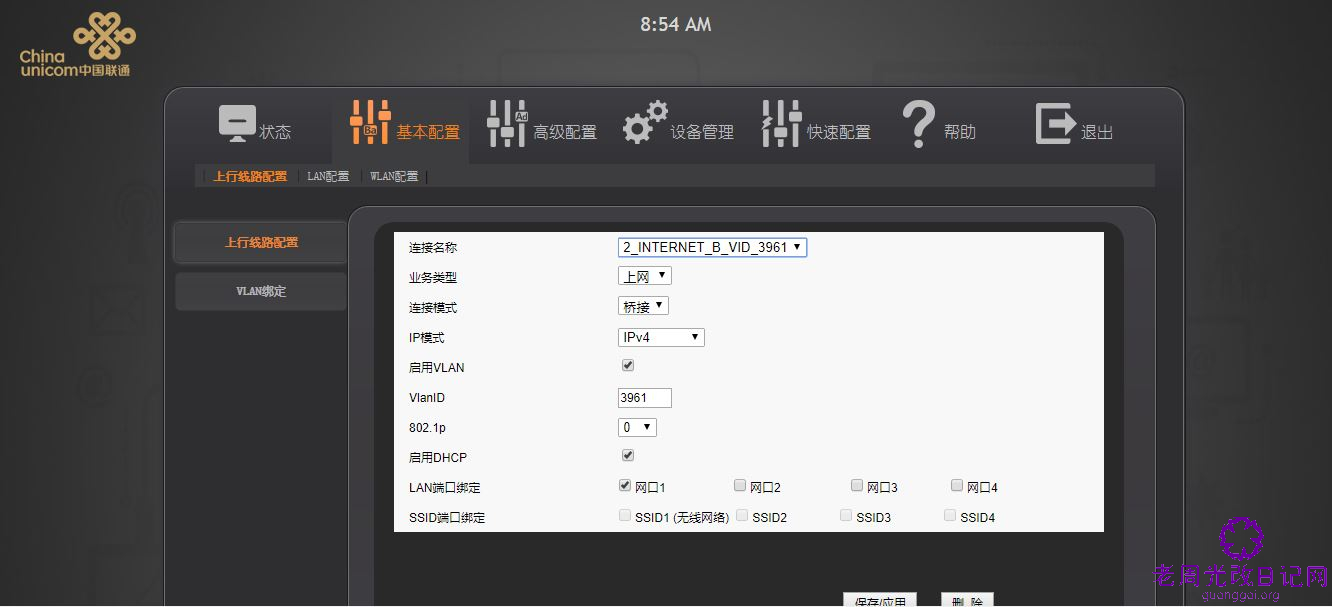Check the SSID4 binding checkbox

[950, 516]
